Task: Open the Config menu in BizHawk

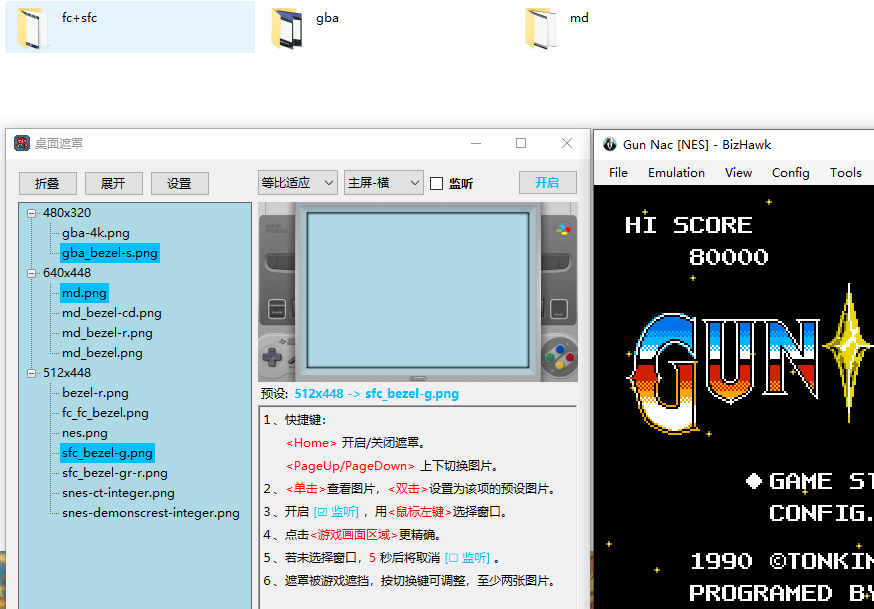Action: click(x=790, y=172)
